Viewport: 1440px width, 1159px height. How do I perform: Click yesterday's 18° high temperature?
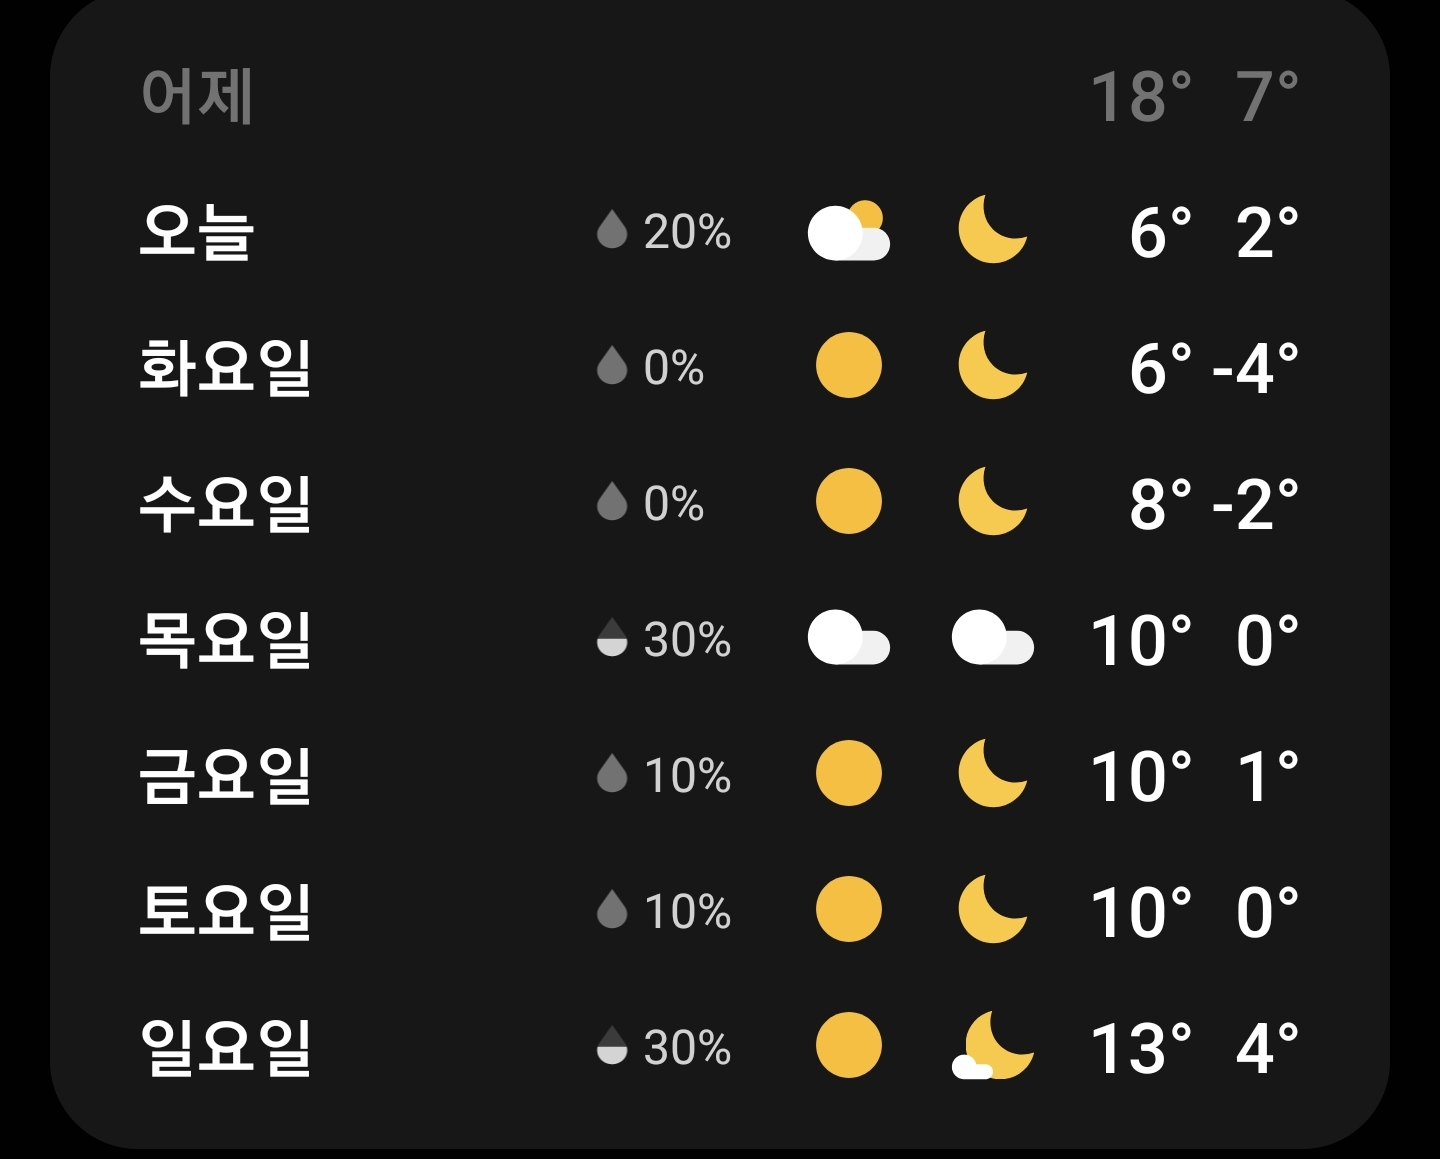1140,96
